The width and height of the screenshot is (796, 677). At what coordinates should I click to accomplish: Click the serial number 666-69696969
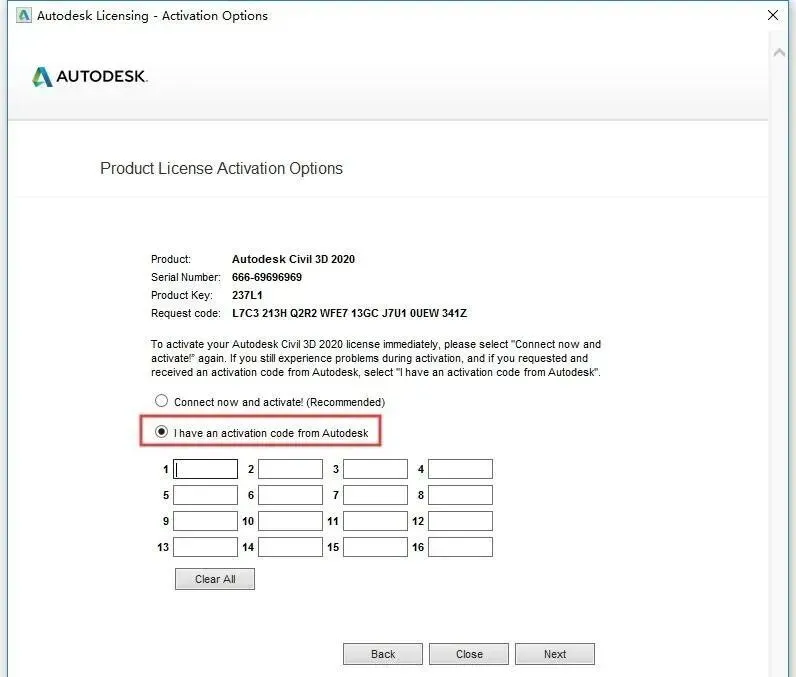267,277
